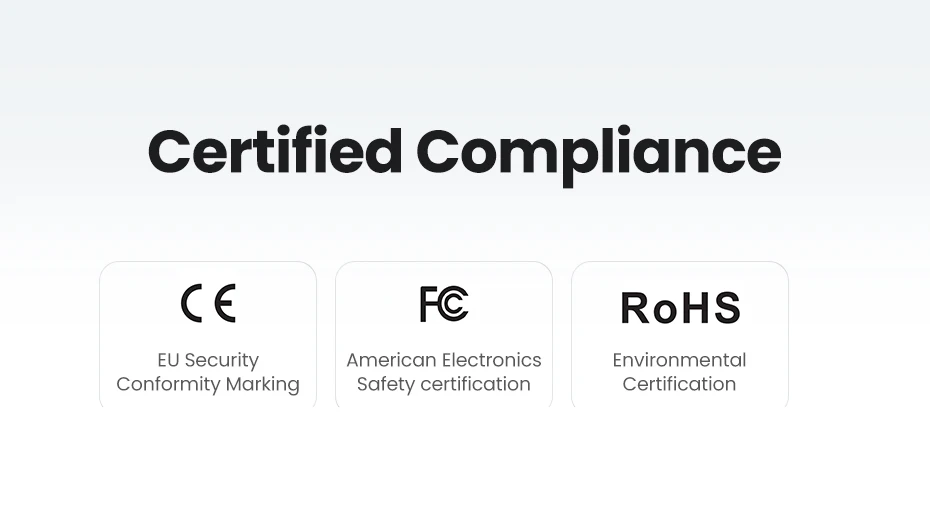Click the word "Compliance" in the heading

pos(598,154)
